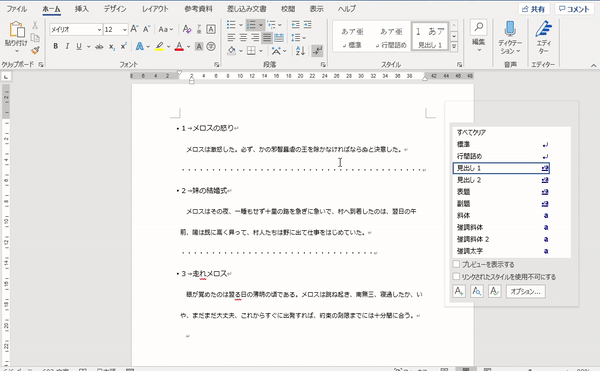Click the コメント button
Image resolution: width=600 pixels, height=371 pixels.
coord(574,9)
